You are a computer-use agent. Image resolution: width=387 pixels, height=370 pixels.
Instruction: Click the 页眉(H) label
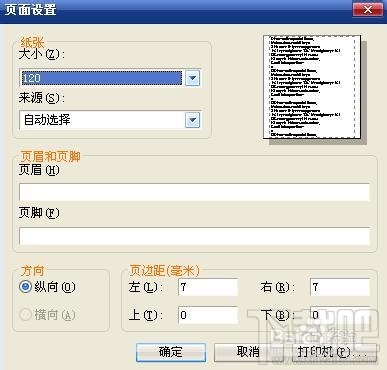39,170
